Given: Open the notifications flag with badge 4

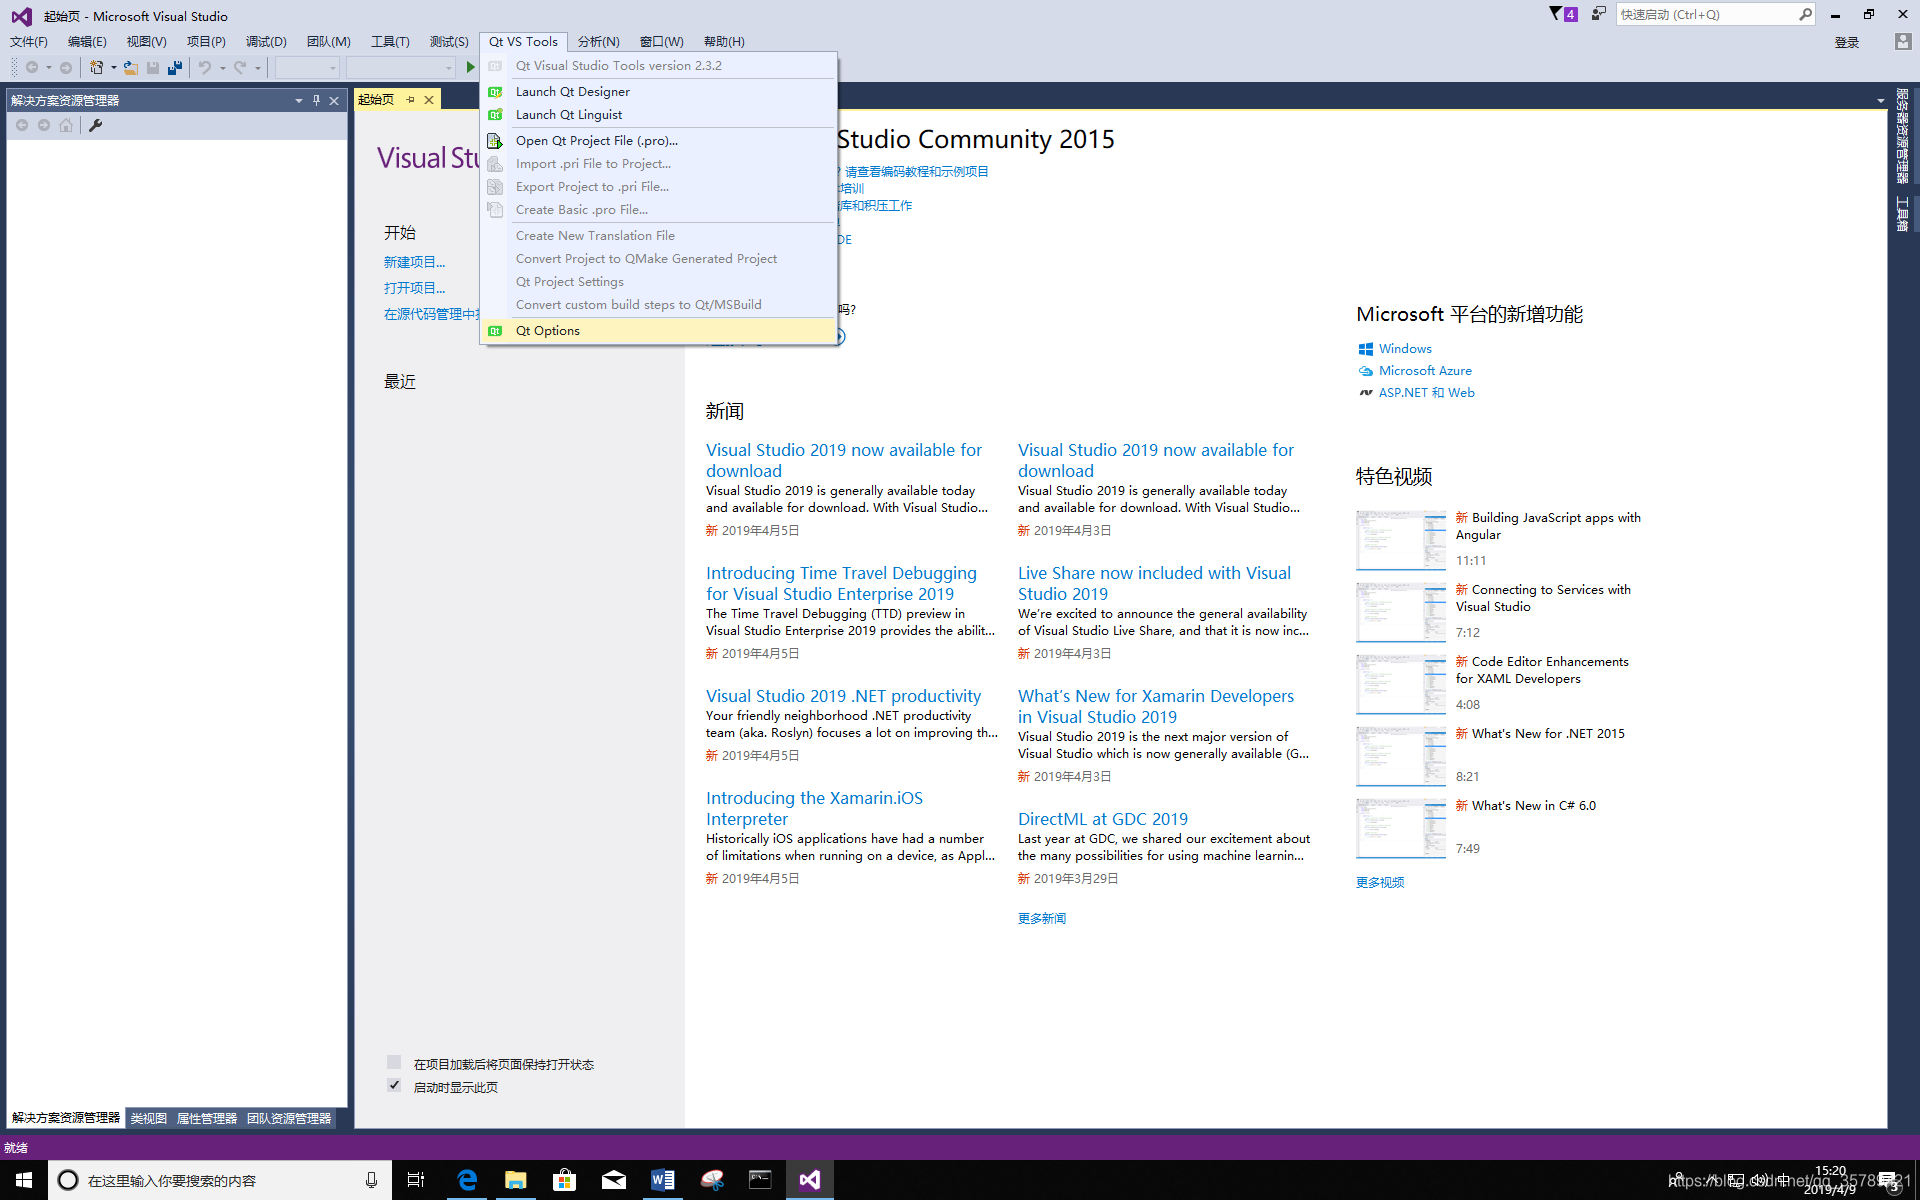Looking at the screenshot, I should (1563, 14).
